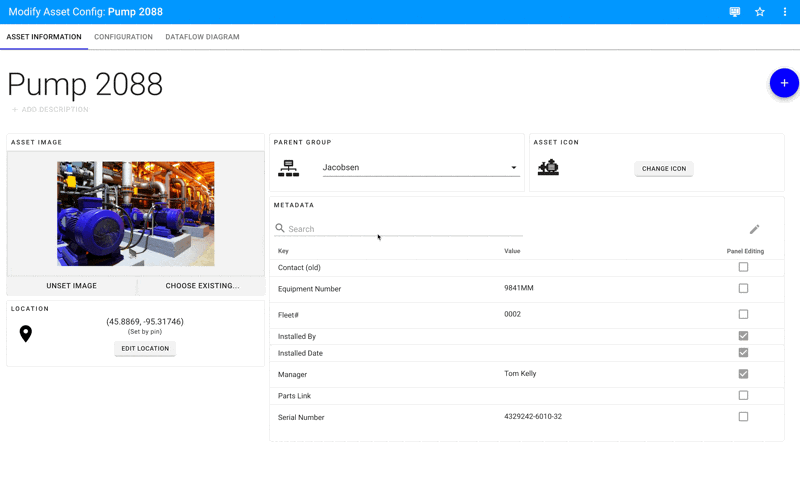Click Unset Image button
Viewport: 800px width, 489px height.
coord(71,286)
